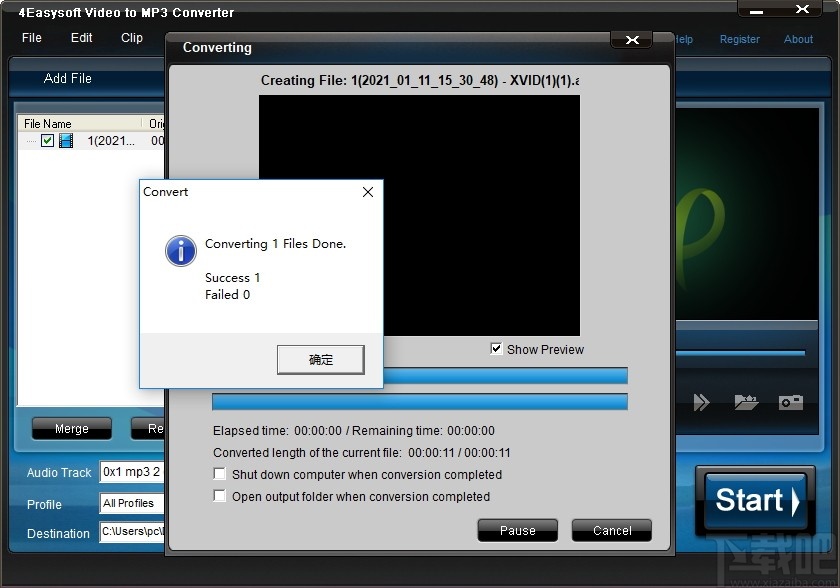The width and height of the screenshot is (840, 588).
Task: Cancel the conversion
Action: pos(611,530)
